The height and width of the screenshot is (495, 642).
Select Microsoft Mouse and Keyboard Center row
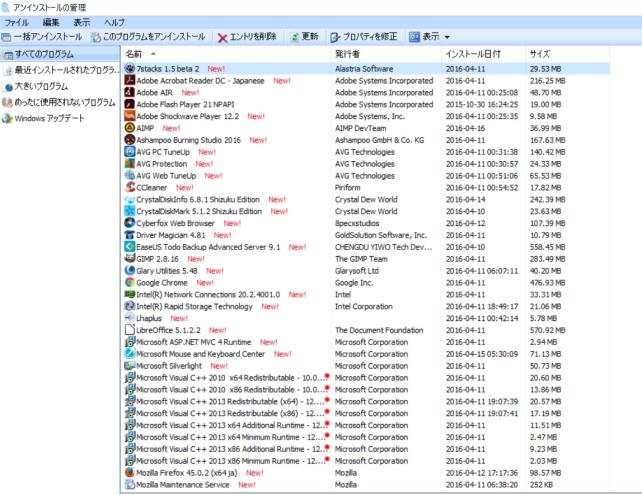366,354
